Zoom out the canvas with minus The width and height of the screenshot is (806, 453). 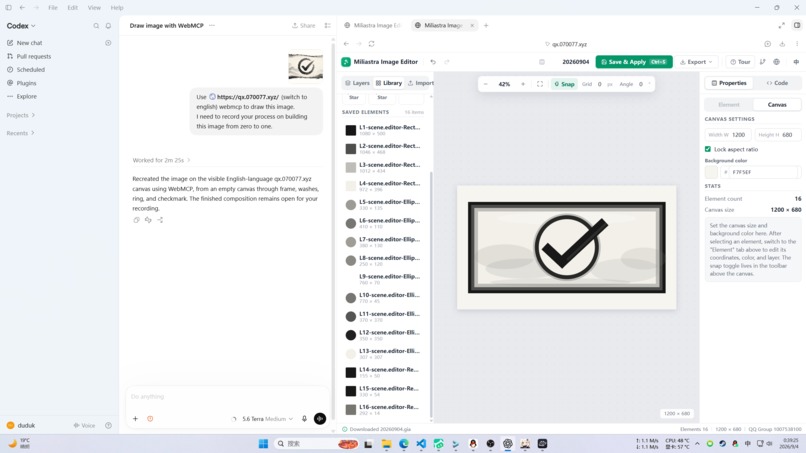pyautogui.click(x=486, y=84)
